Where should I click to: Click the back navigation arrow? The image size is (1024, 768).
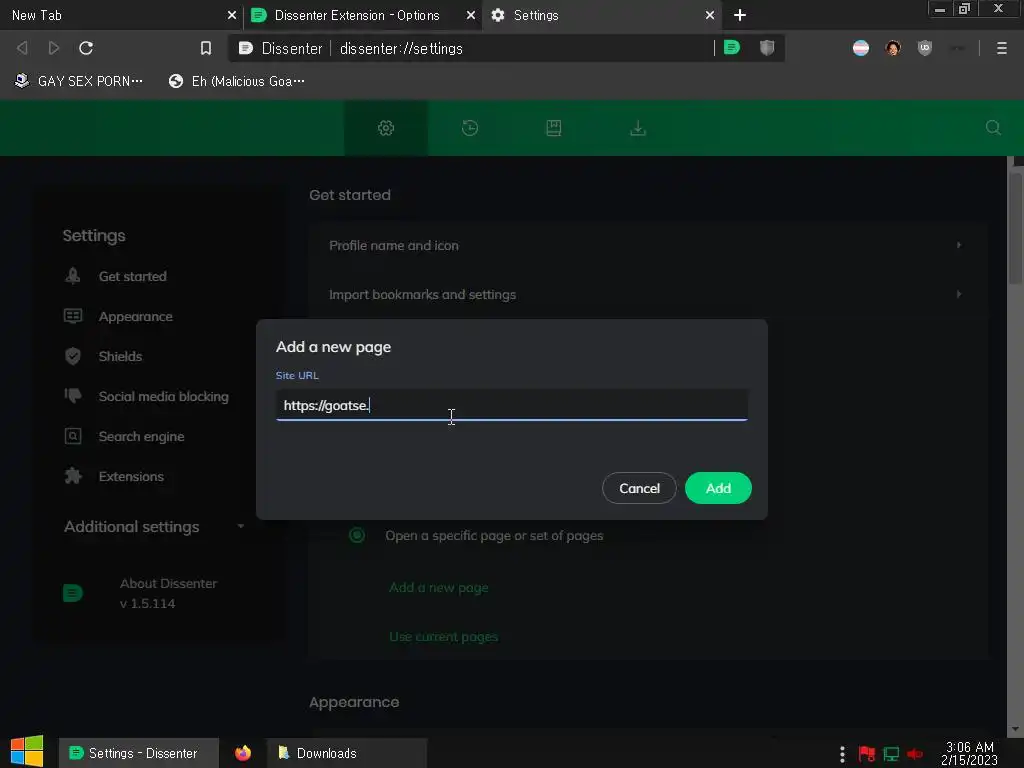coord(22,48)
